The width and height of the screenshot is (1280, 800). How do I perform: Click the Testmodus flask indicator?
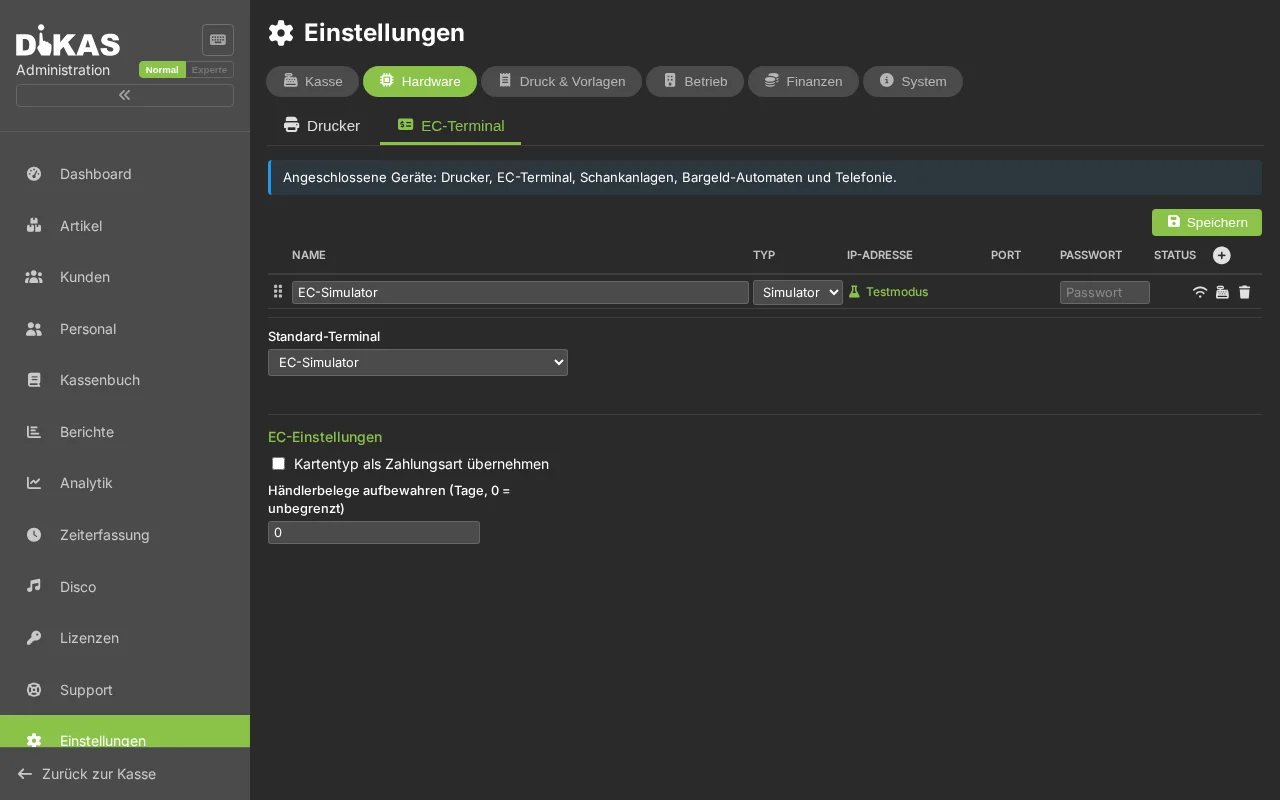(x=888, y=292)
